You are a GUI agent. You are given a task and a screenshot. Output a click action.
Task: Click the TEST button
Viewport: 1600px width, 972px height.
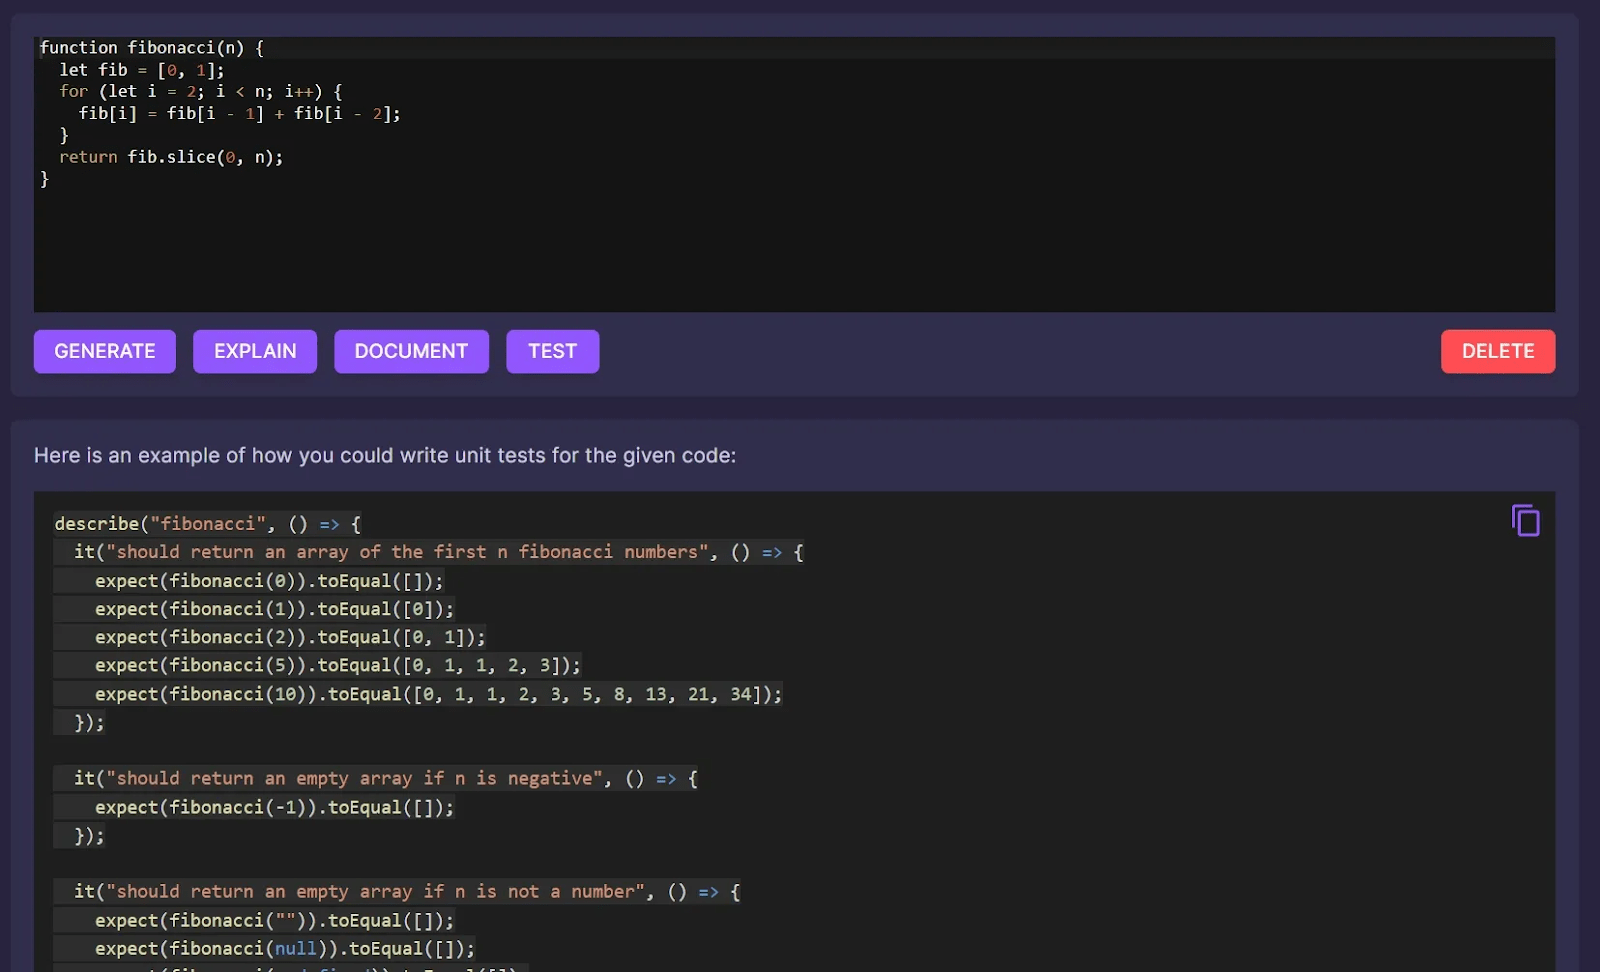(552, 351)
